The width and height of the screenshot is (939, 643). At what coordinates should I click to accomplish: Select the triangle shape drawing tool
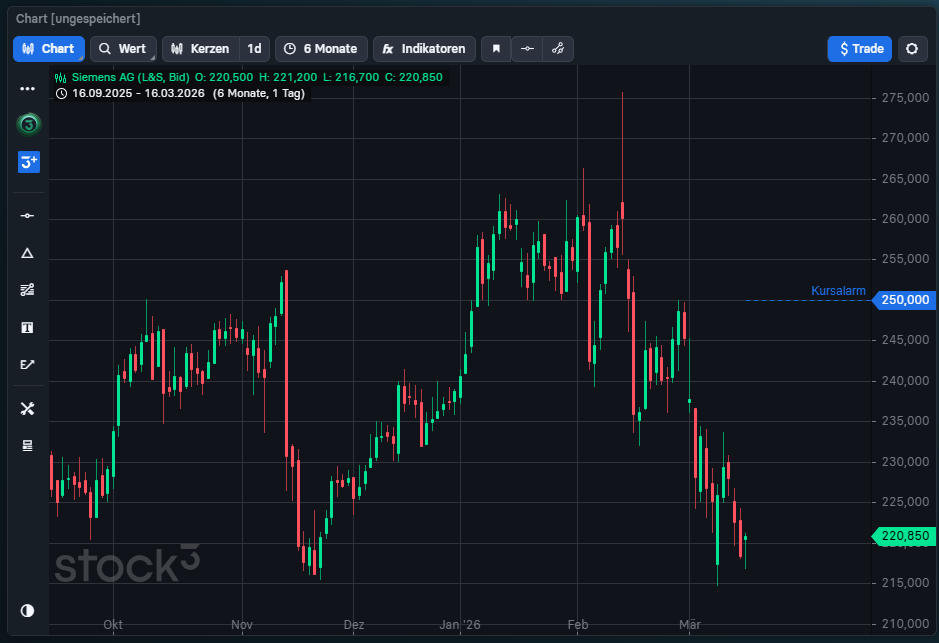pyautogui.click(x=28, y=253)
